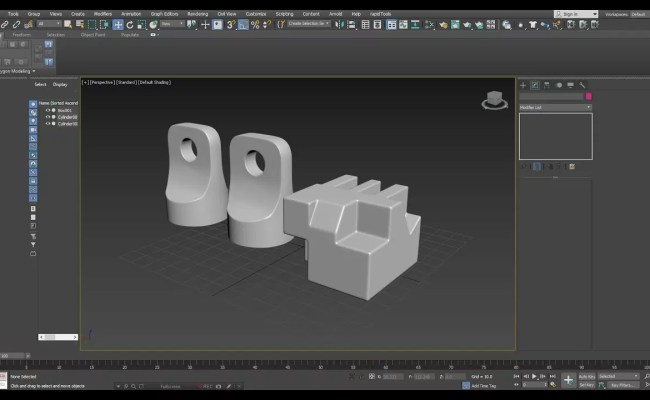The width and height of the screenshot is (650, 400).
Task: Open the Layer Explorer toggle icon
Action: tap(377, 25)
